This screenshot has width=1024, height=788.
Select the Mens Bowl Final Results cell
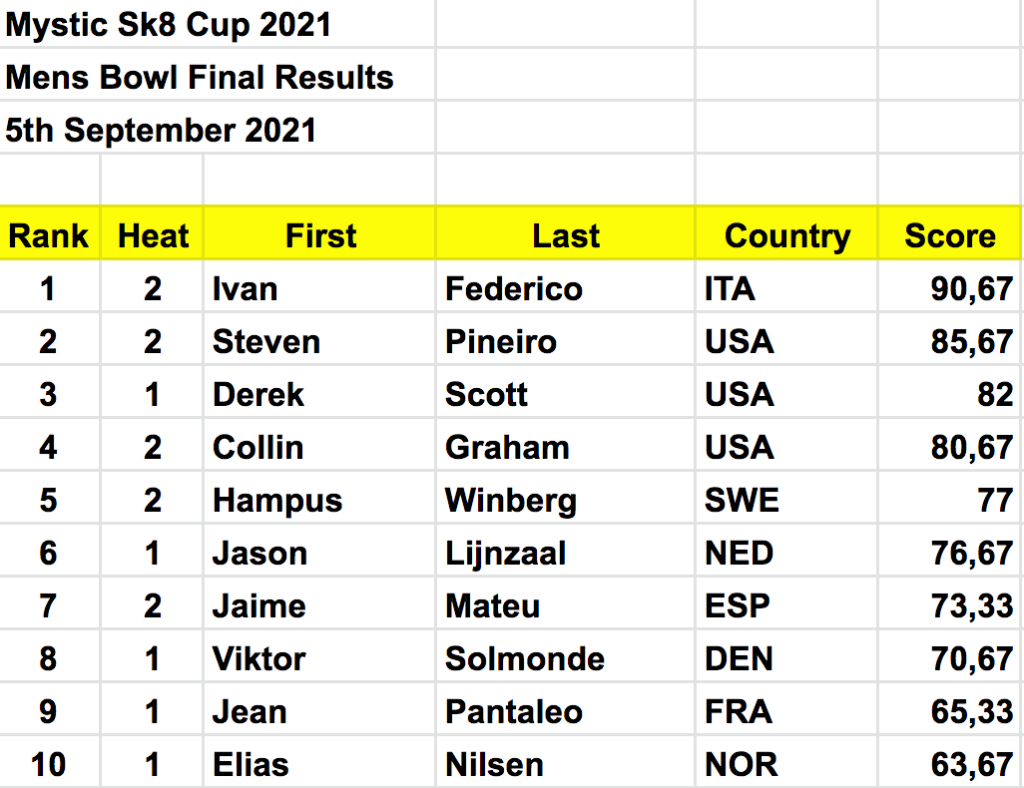pyautogui.click(x=200, y=77)
